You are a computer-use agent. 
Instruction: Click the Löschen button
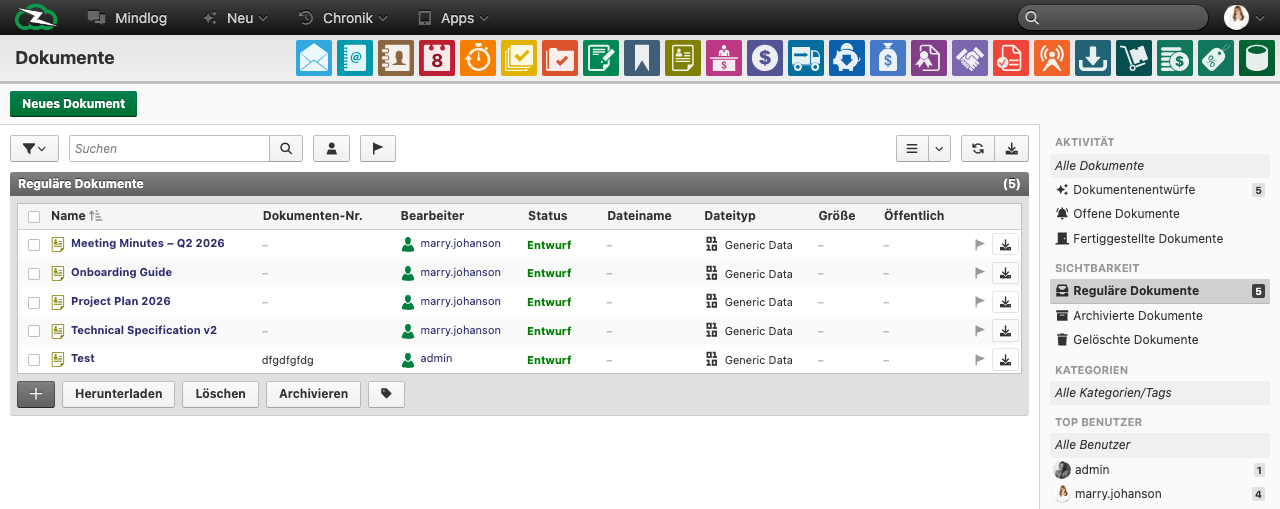point(220,394)
